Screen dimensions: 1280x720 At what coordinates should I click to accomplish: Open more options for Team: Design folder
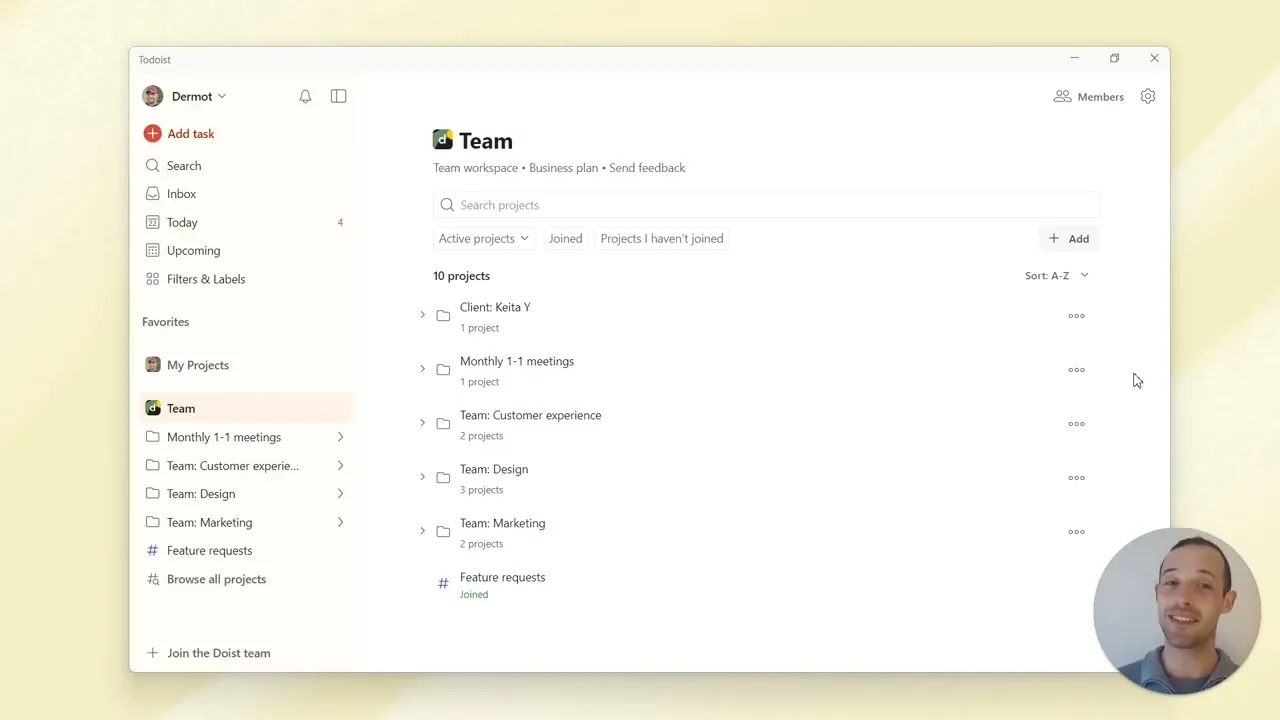[x=1076, y=478]
